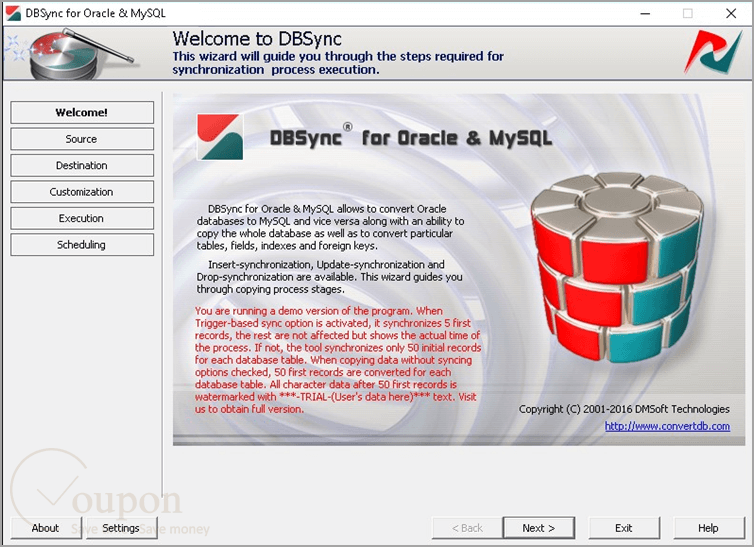Click the Next > button
The height and width of the screenshot is (547, 754).
click(x=539, y=528)
